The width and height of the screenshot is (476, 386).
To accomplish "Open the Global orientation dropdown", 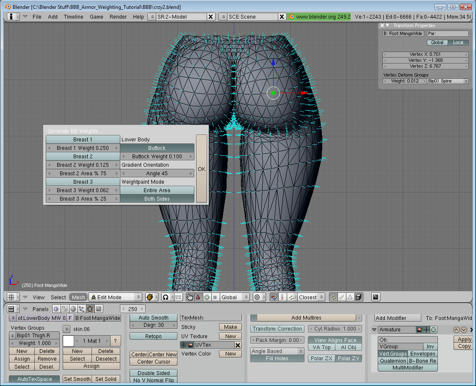I will pyautogui.click(x=234, y=297).
